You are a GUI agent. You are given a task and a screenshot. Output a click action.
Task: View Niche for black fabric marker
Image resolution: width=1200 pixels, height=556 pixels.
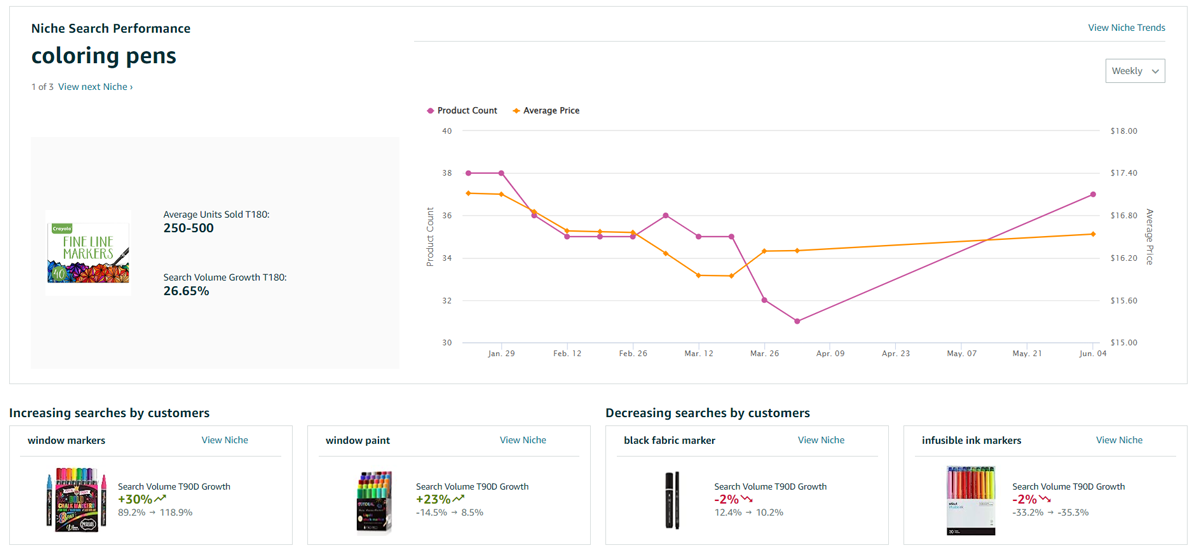tap(821, 440)
